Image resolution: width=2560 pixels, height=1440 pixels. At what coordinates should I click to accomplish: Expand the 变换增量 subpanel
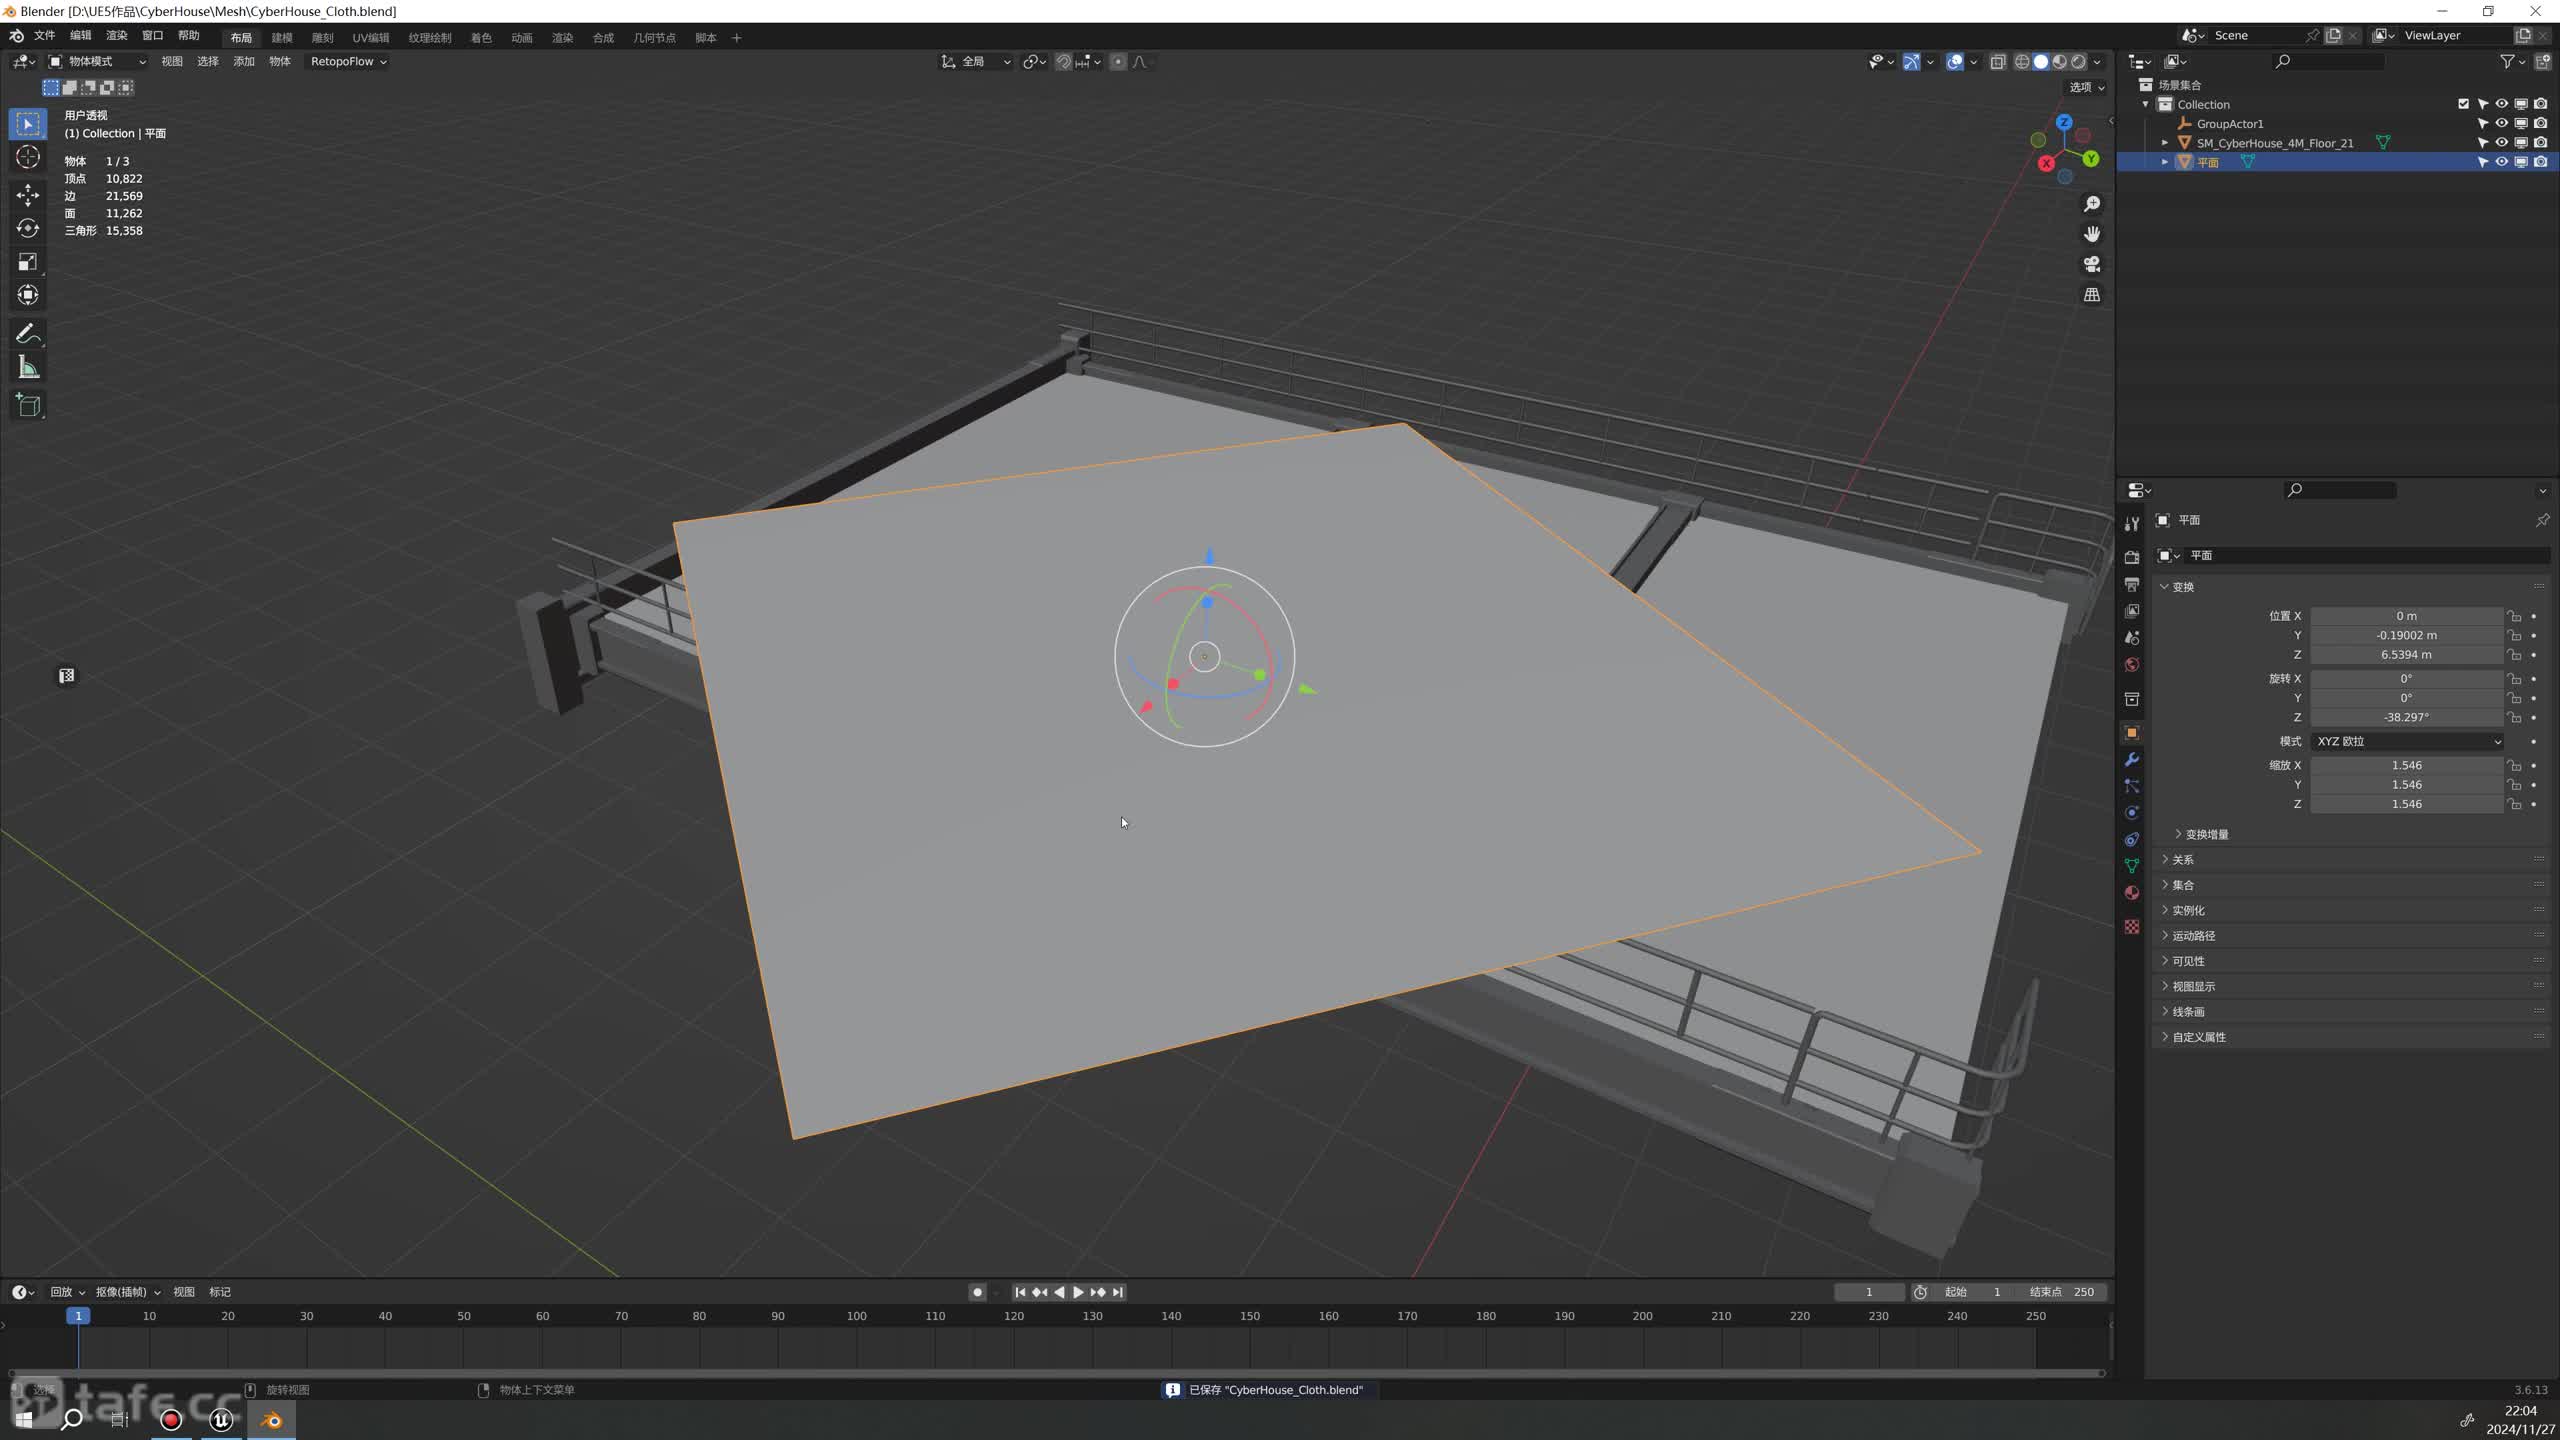2206,834
